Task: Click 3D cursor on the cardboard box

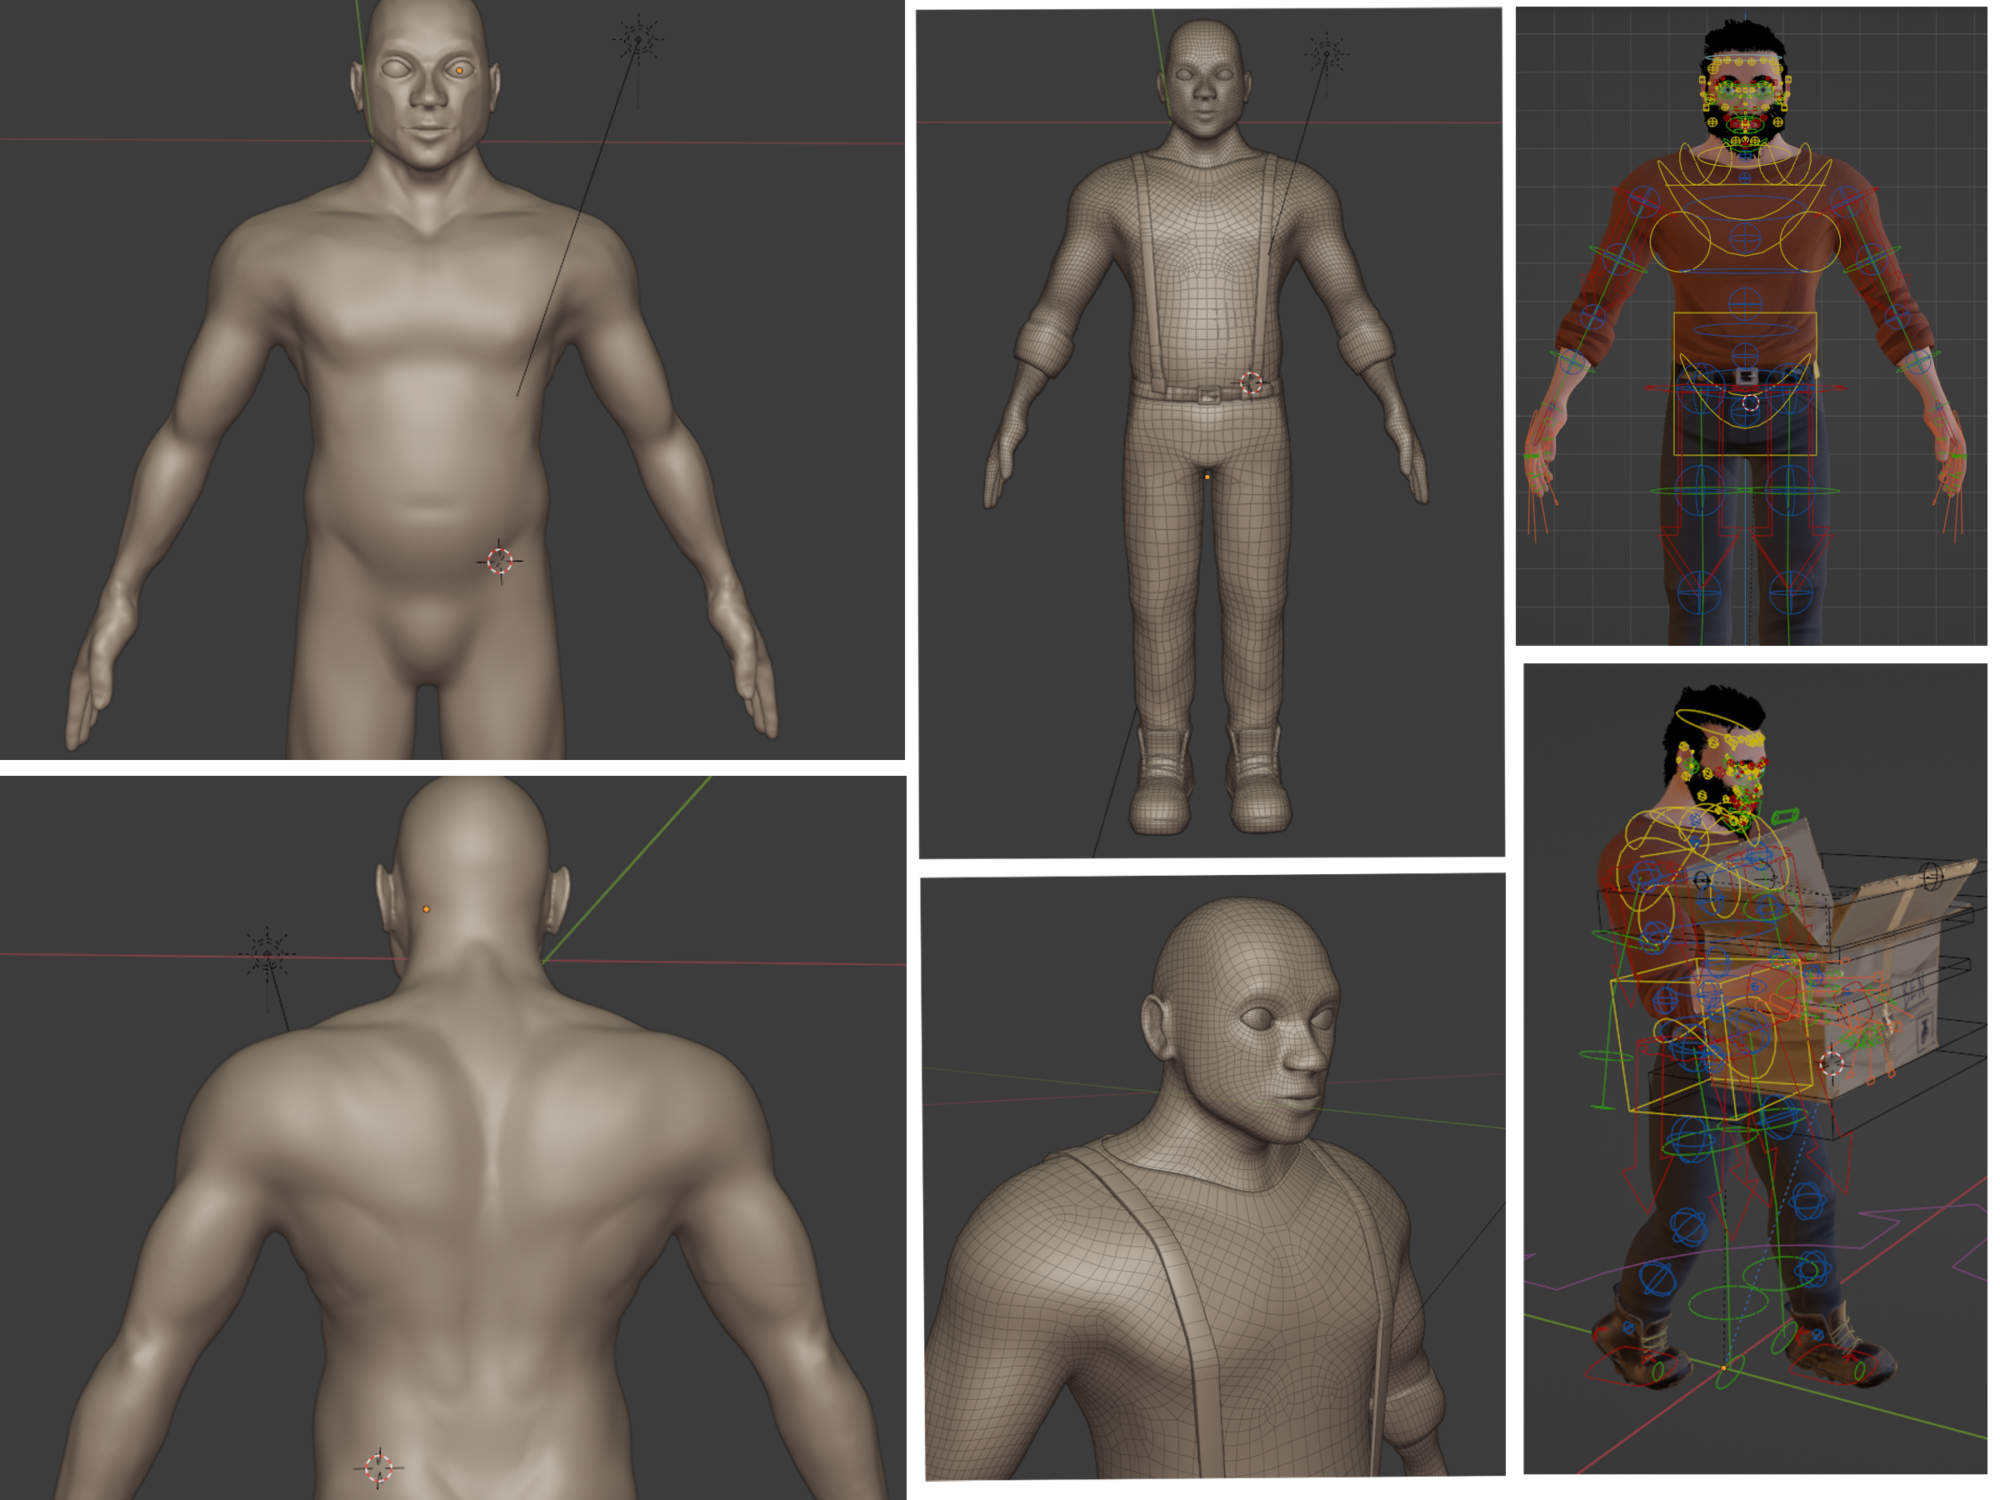Action: [1831, 1063]
